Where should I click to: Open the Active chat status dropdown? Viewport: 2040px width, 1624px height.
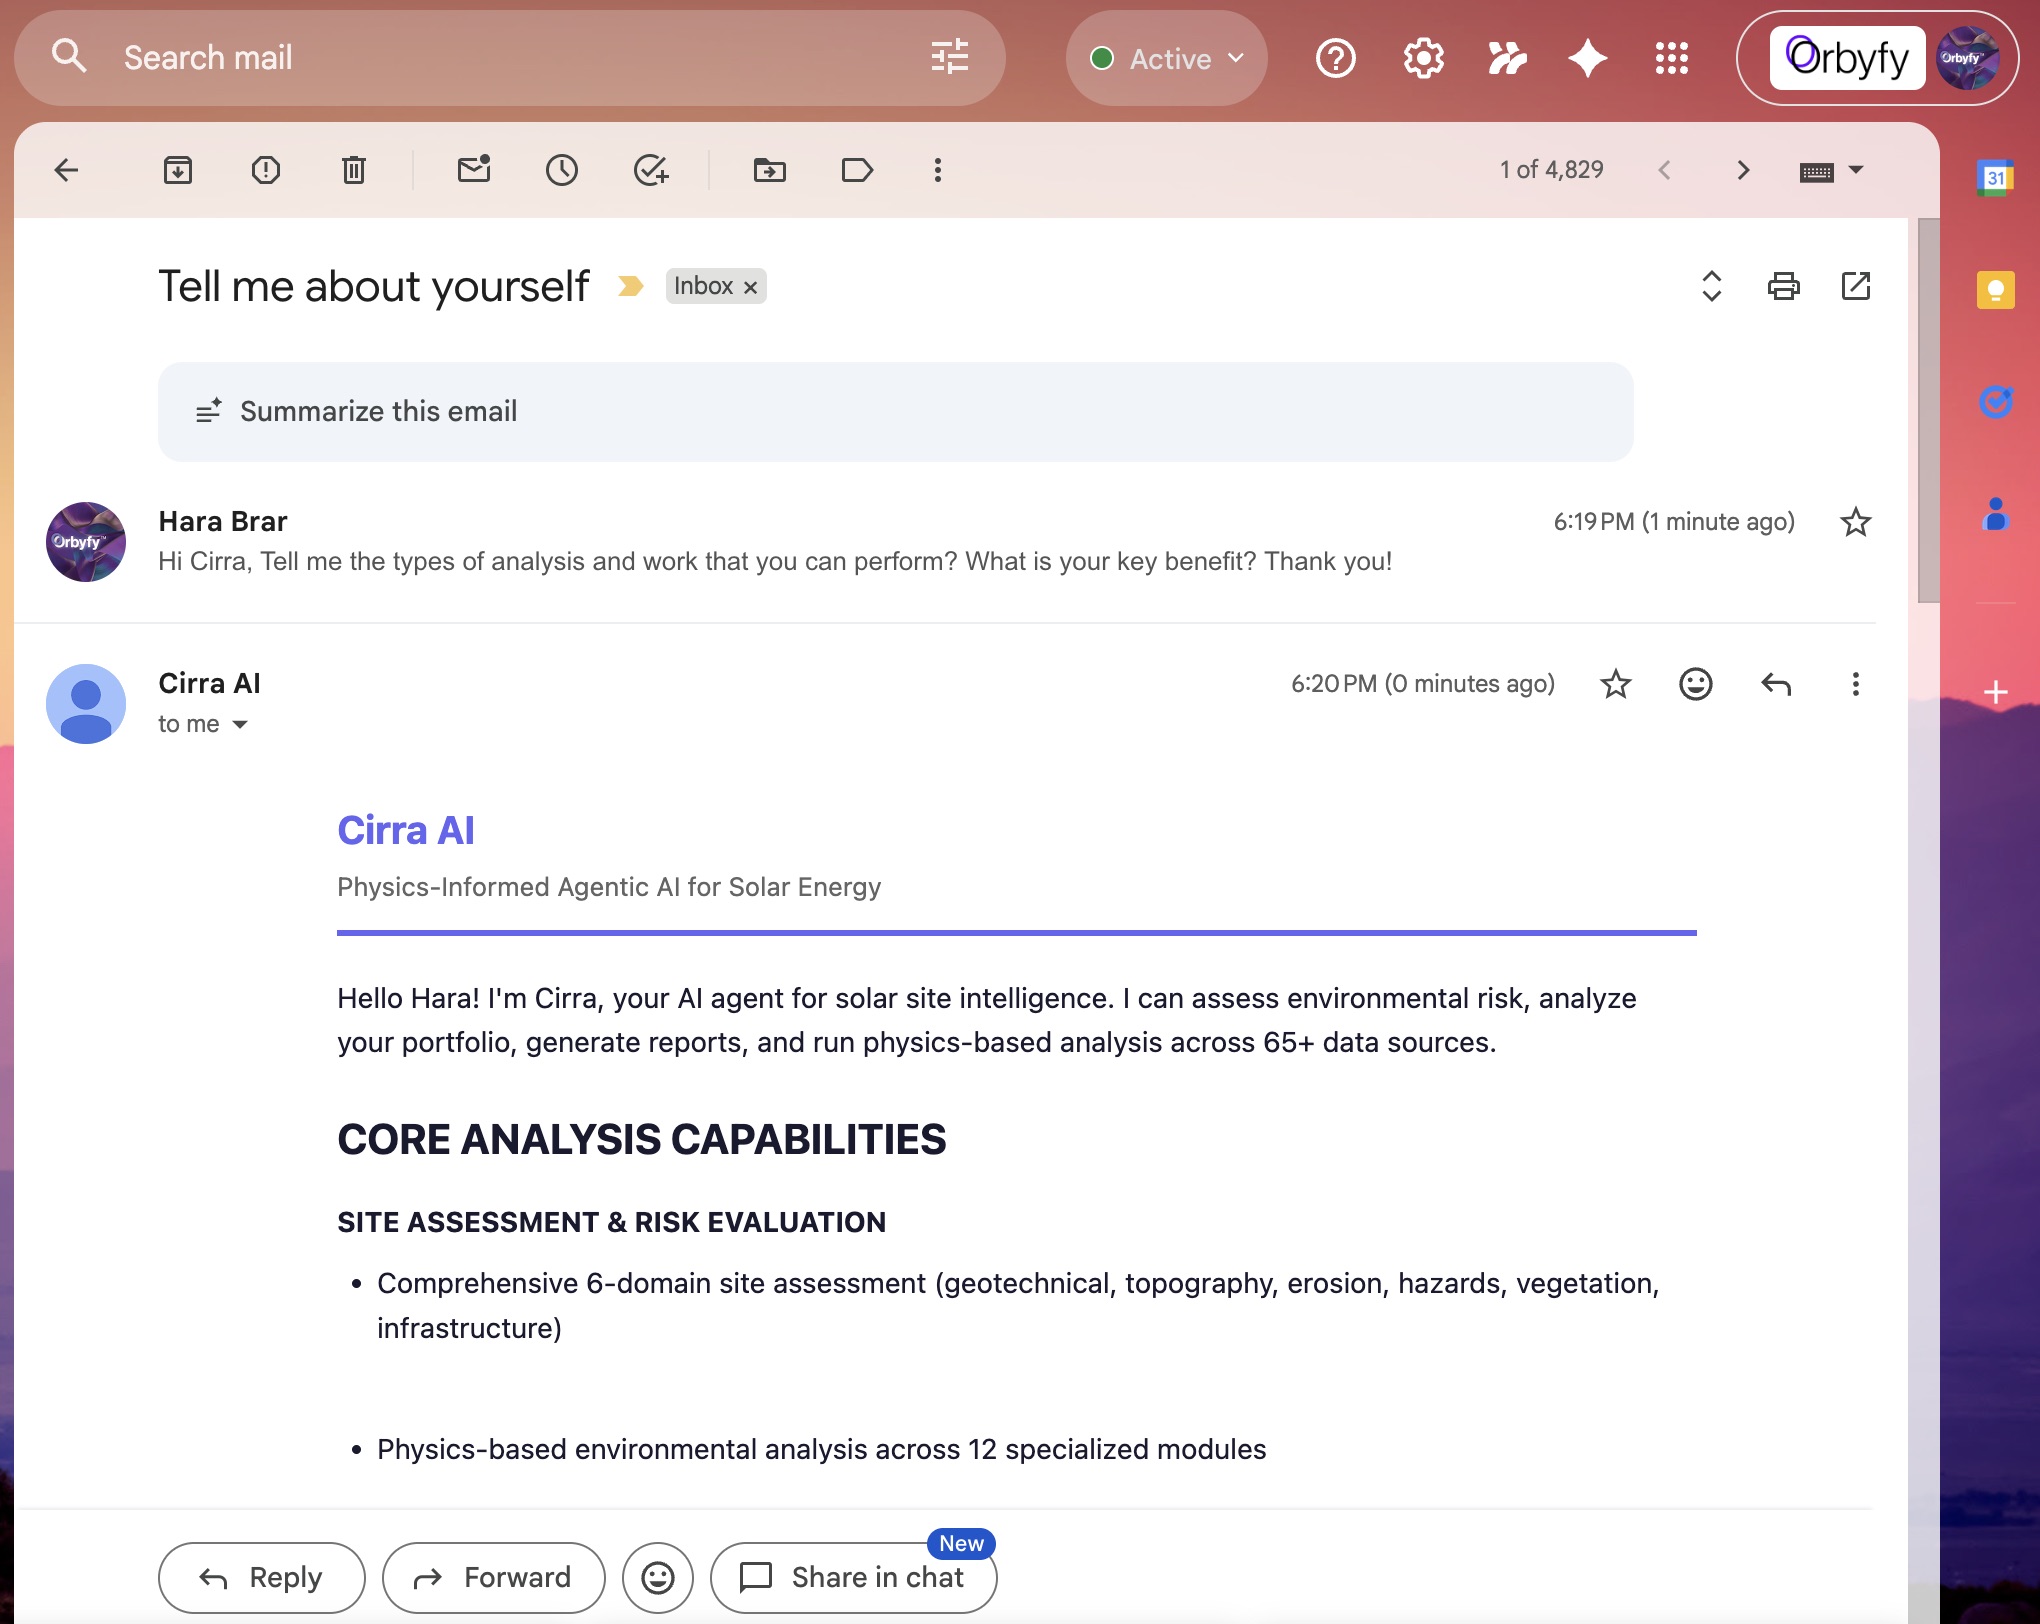(x=1166, y=57)
